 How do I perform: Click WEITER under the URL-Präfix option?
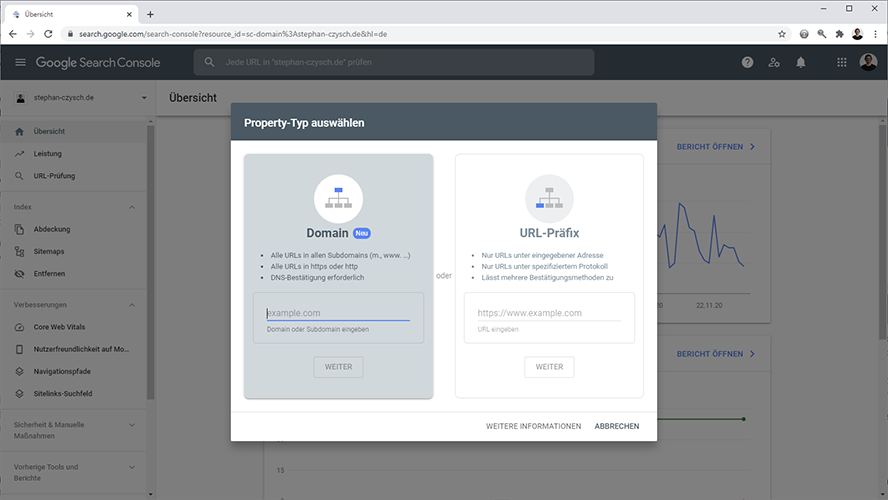coord(549,367)
